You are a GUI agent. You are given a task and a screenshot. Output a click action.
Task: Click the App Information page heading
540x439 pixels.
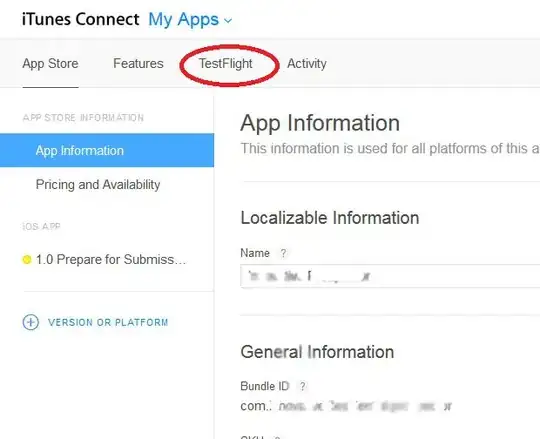pyautogui.click(x=320, y=123)
